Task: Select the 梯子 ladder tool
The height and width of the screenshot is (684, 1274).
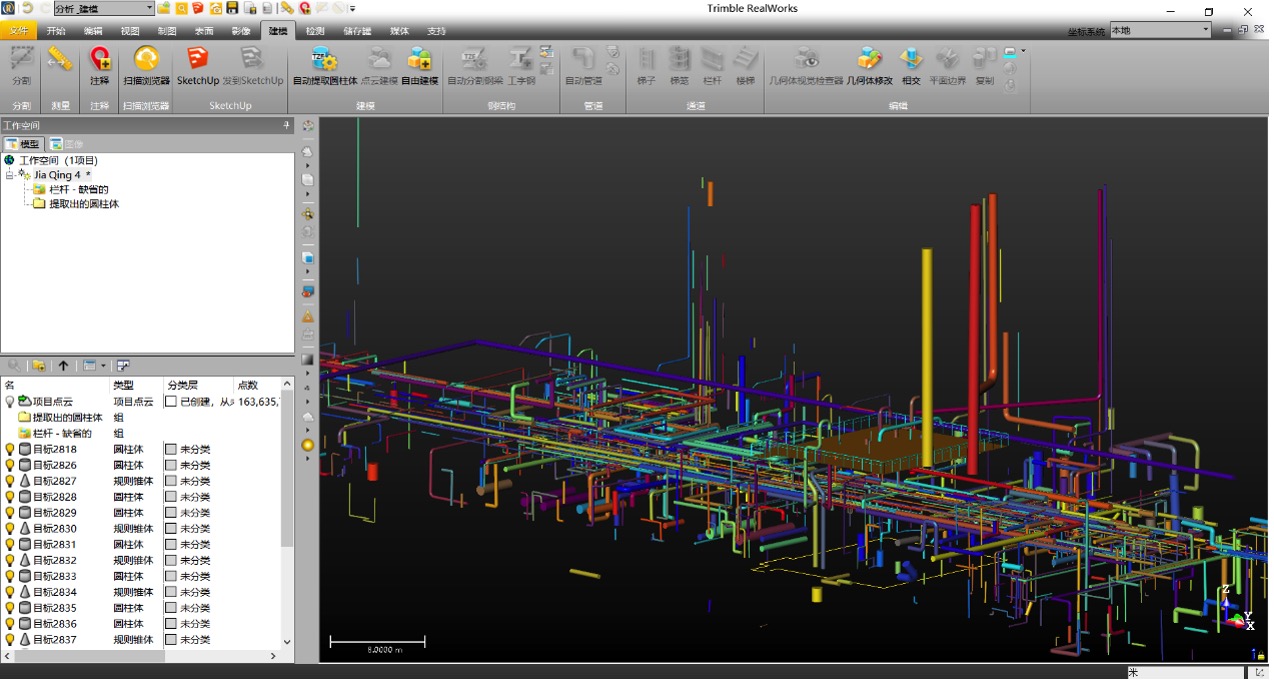Action: [646, 66]
